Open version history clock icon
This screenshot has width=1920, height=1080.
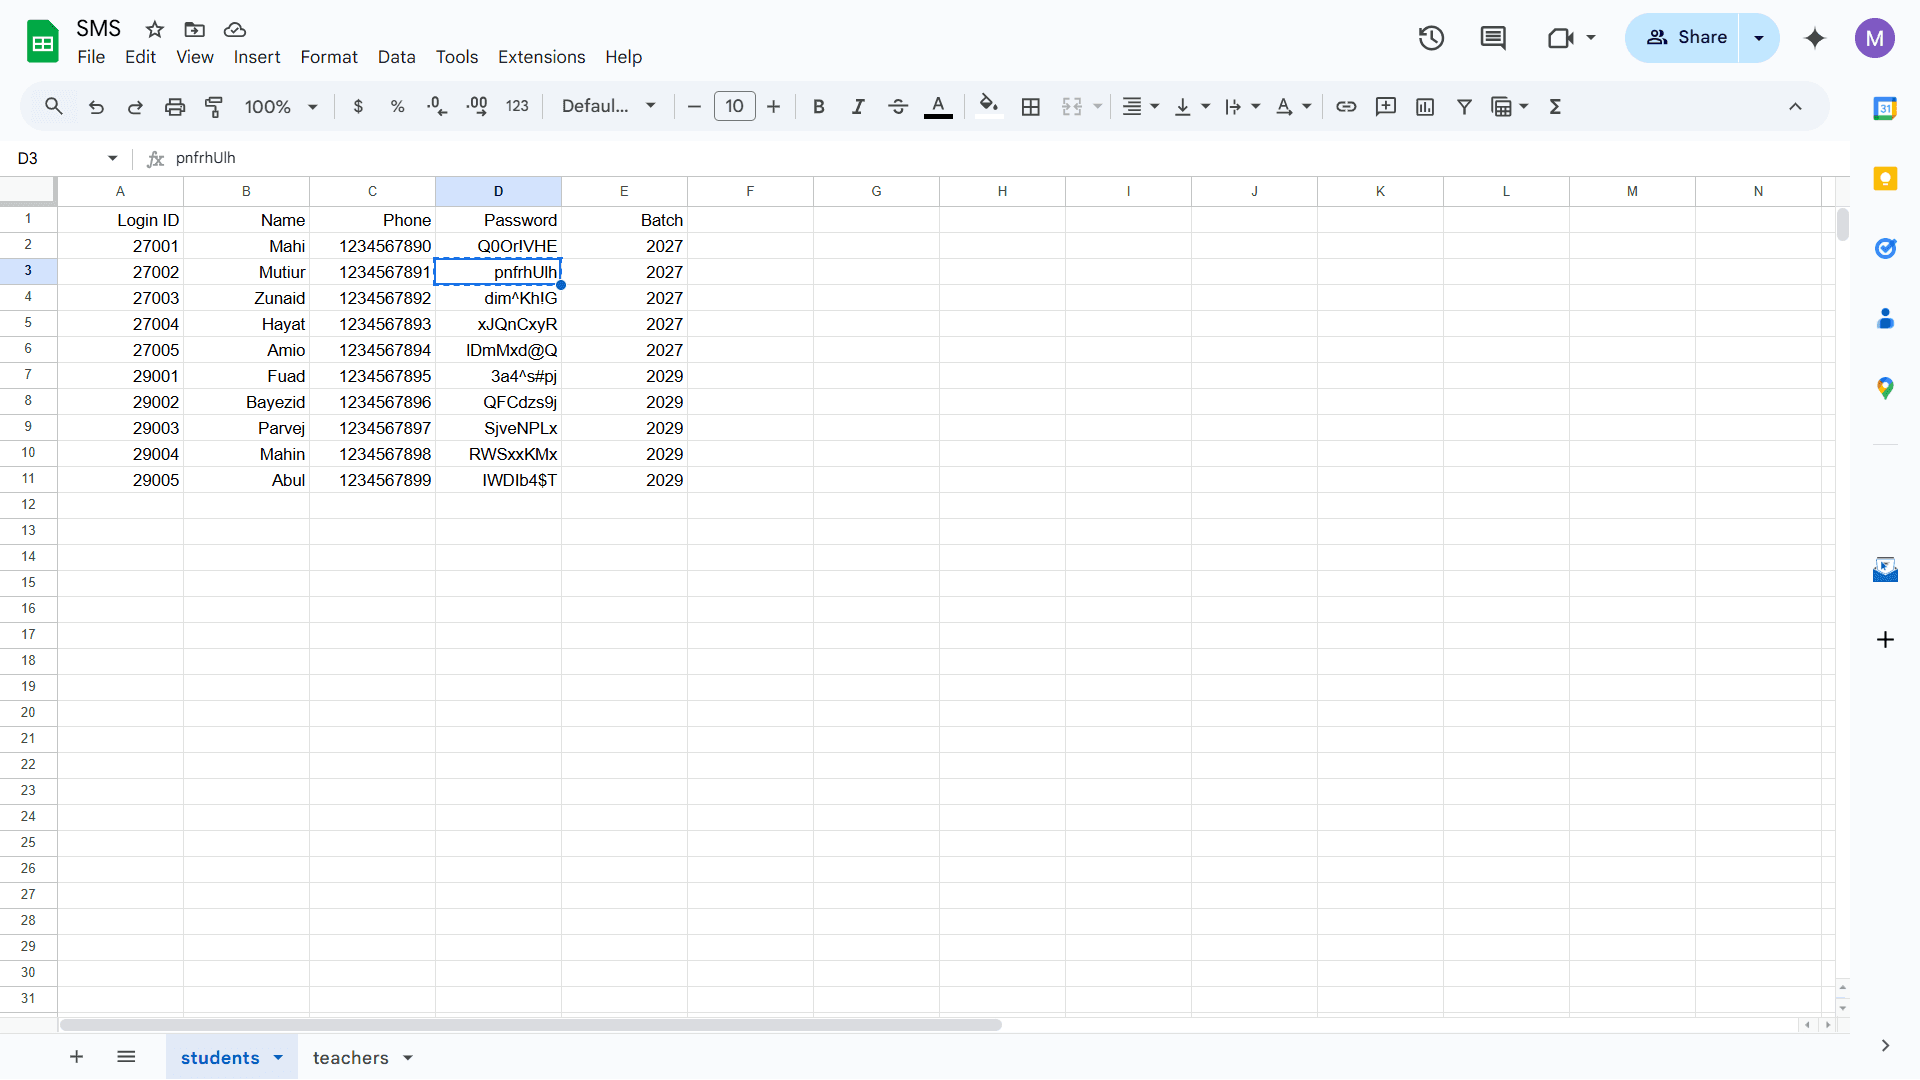[1431, 38]
